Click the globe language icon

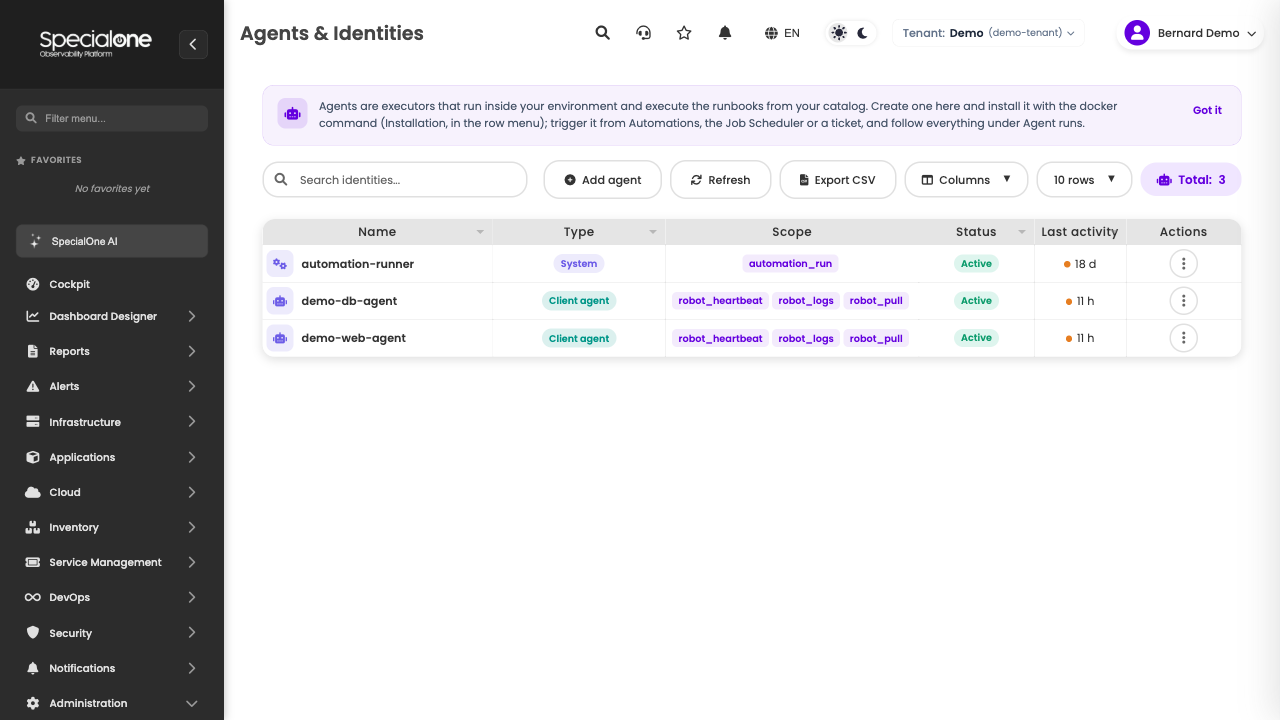pyautogui.click(x=771, y=33)
